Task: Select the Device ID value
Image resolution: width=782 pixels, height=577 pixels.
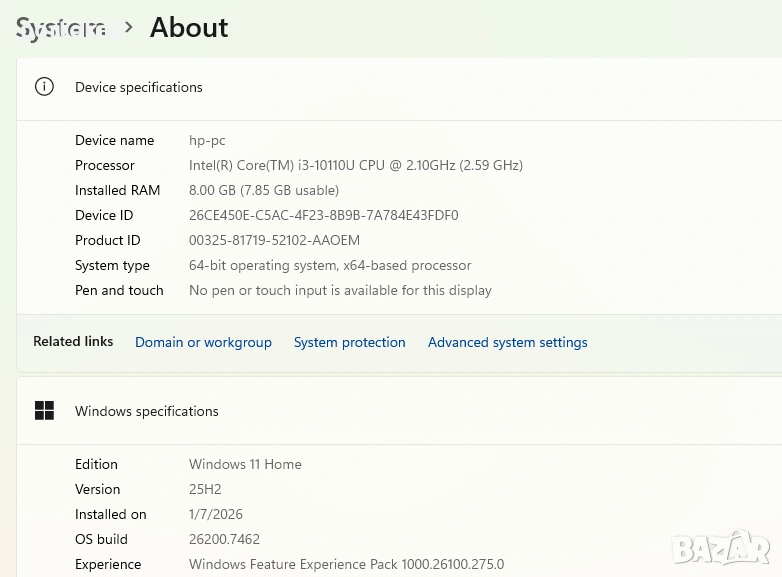Action: [323, 215]
